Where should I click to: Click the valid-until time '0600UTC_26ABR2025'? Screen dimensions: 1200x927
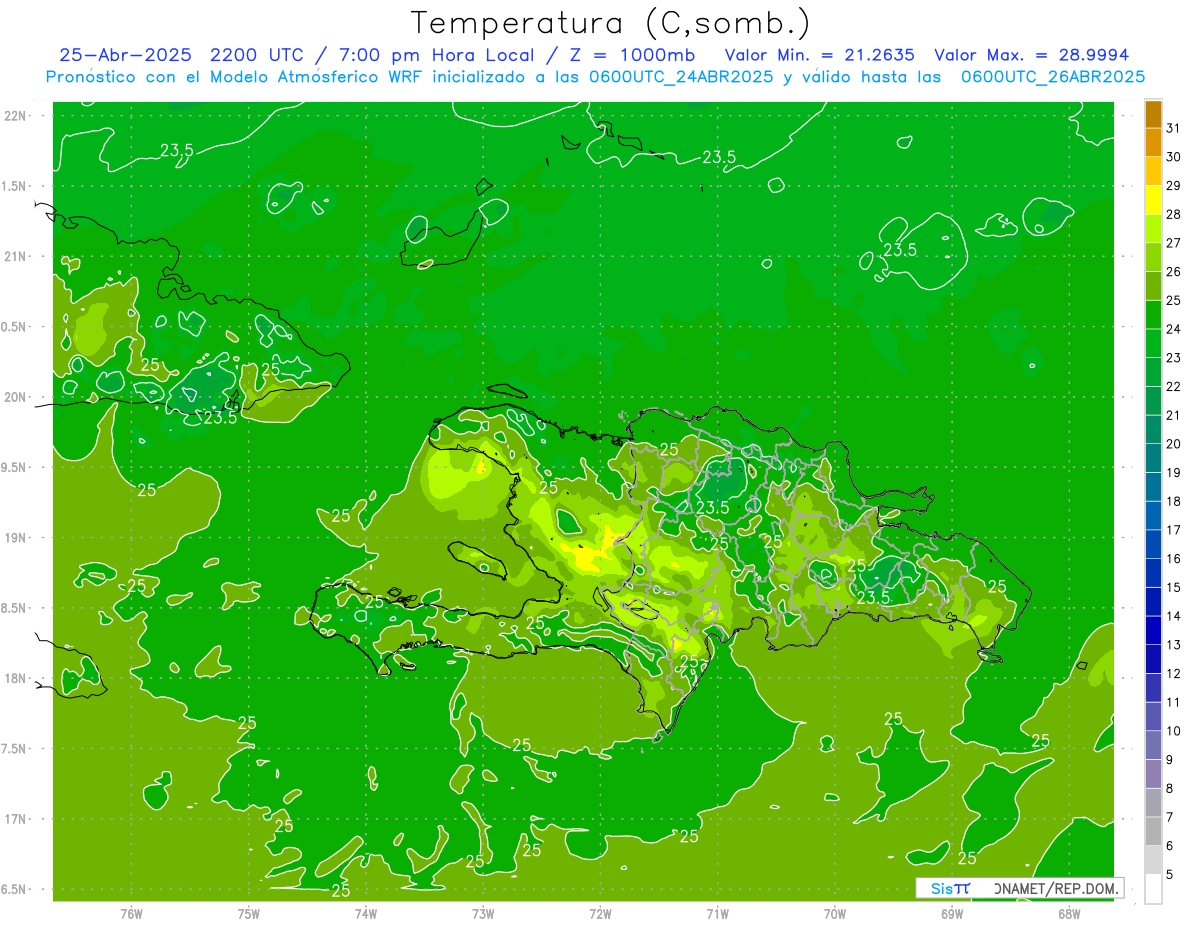1053,77
